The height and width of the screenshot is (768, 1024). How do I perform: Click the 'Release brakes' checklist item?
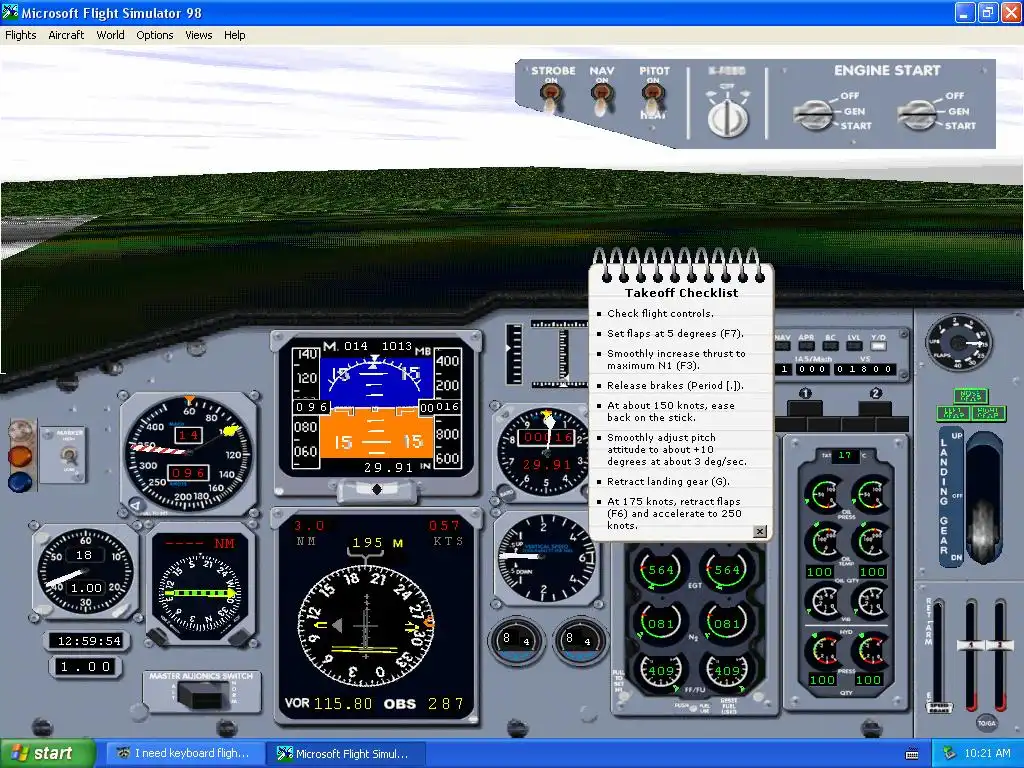(x=675, y=386)
